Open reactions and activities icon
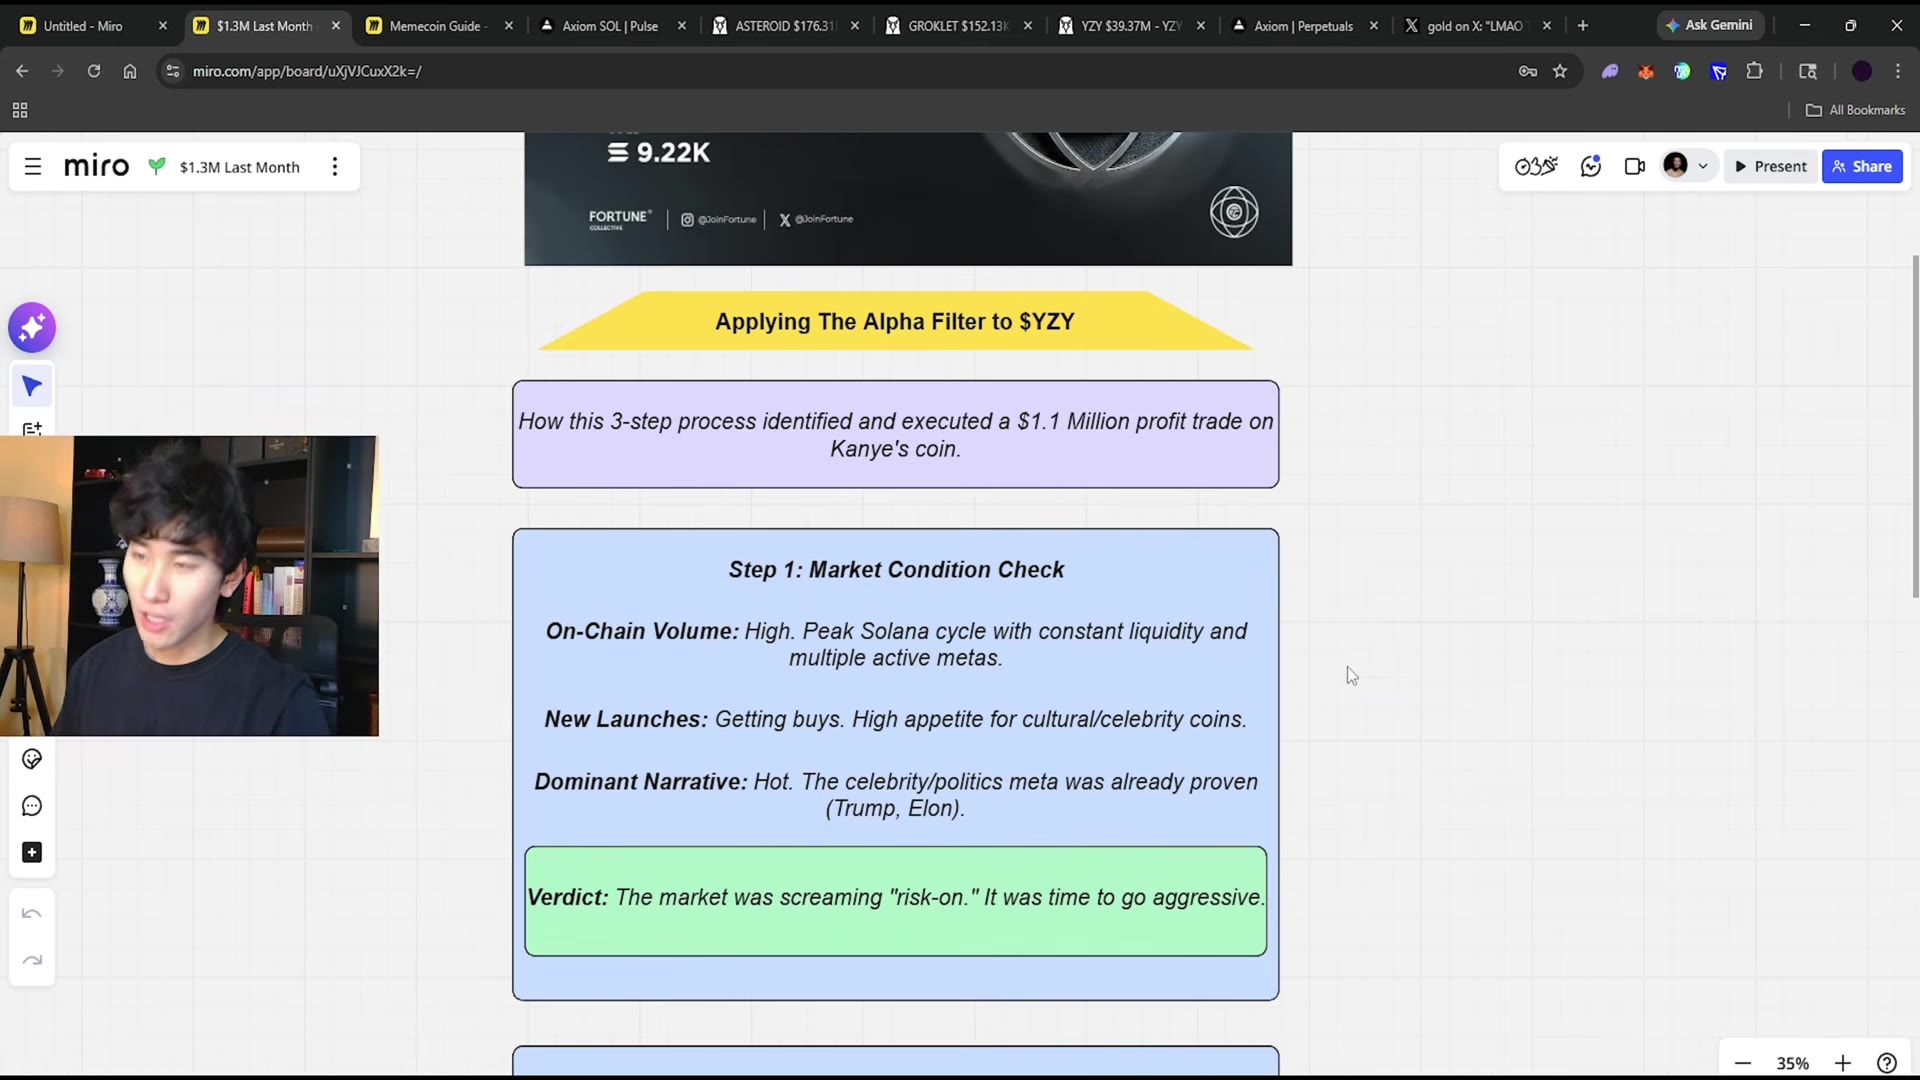1920x1080 pixels. point(1536,167)
